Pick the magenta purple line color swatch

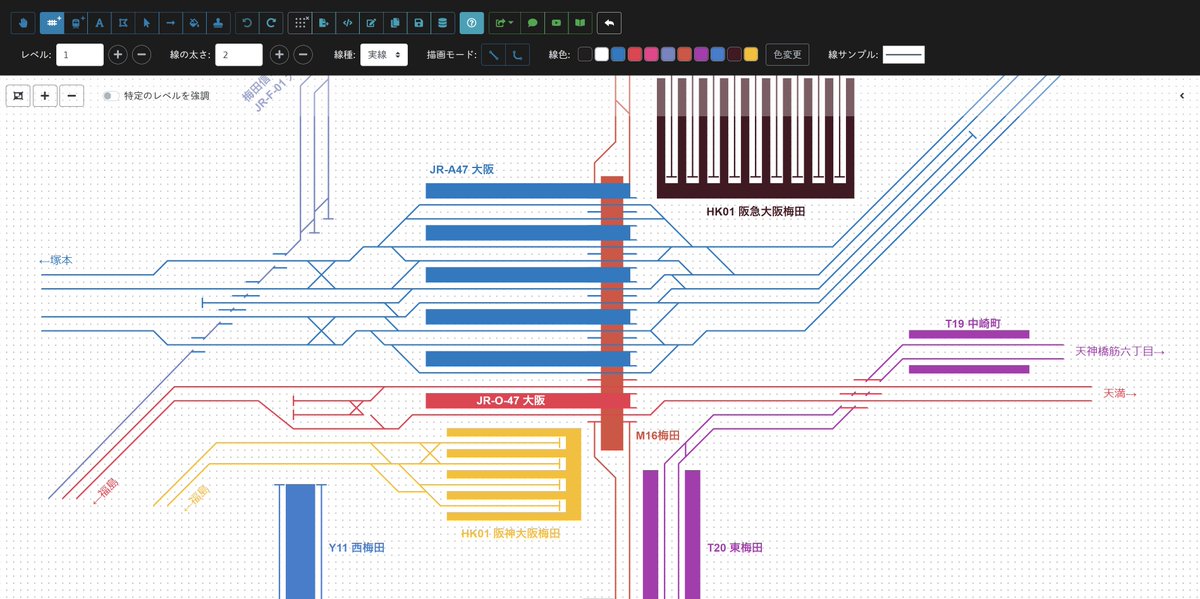(x=701, y=55)
